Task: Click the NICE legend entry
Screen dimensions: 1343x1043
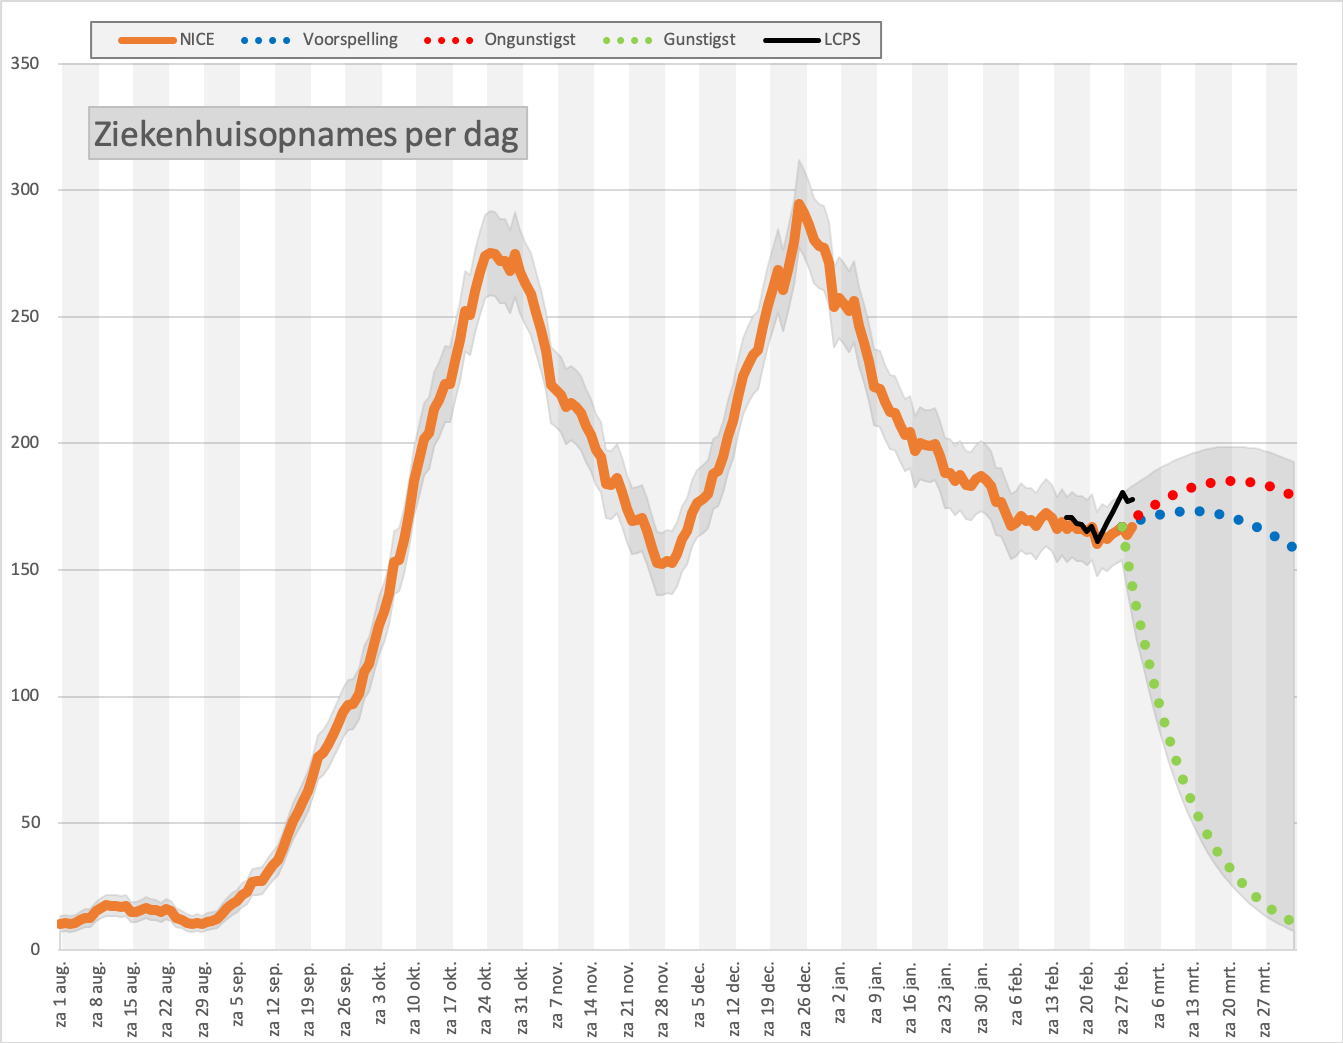Action: pos(166,40)
